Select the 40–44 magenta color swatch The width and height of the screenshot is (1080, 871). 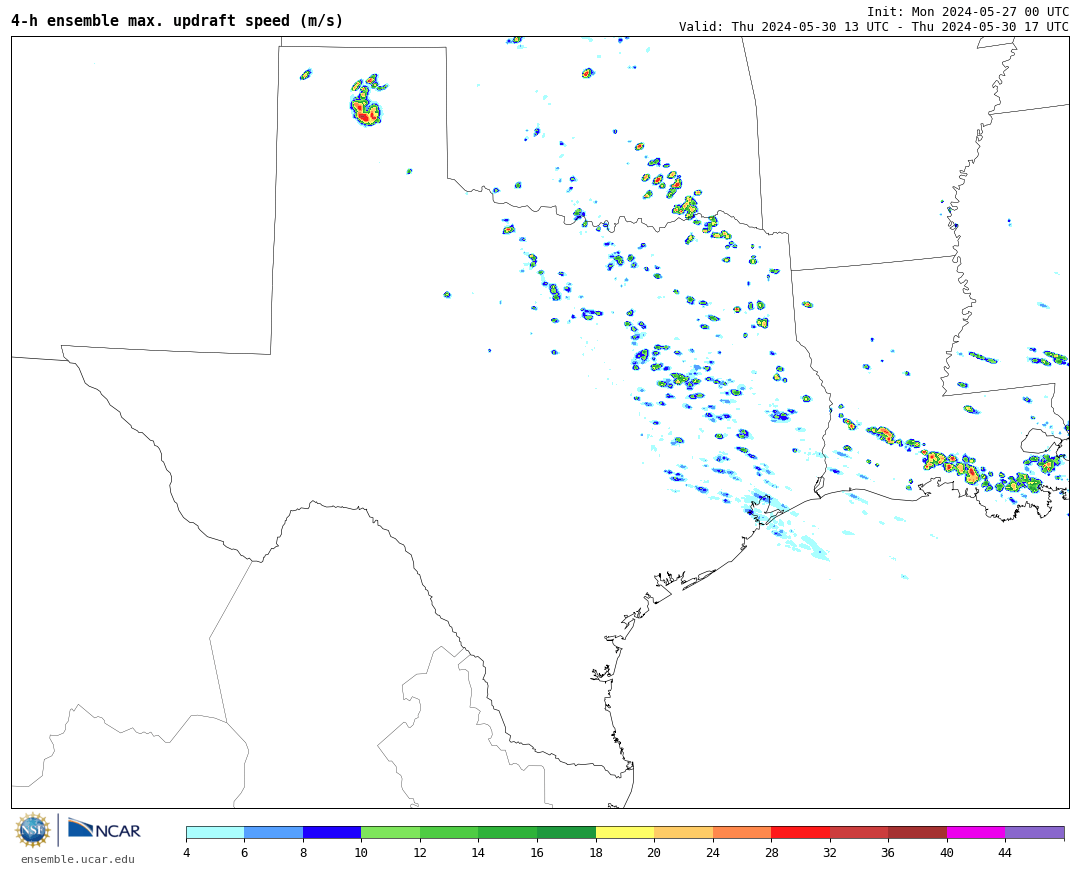976,832
